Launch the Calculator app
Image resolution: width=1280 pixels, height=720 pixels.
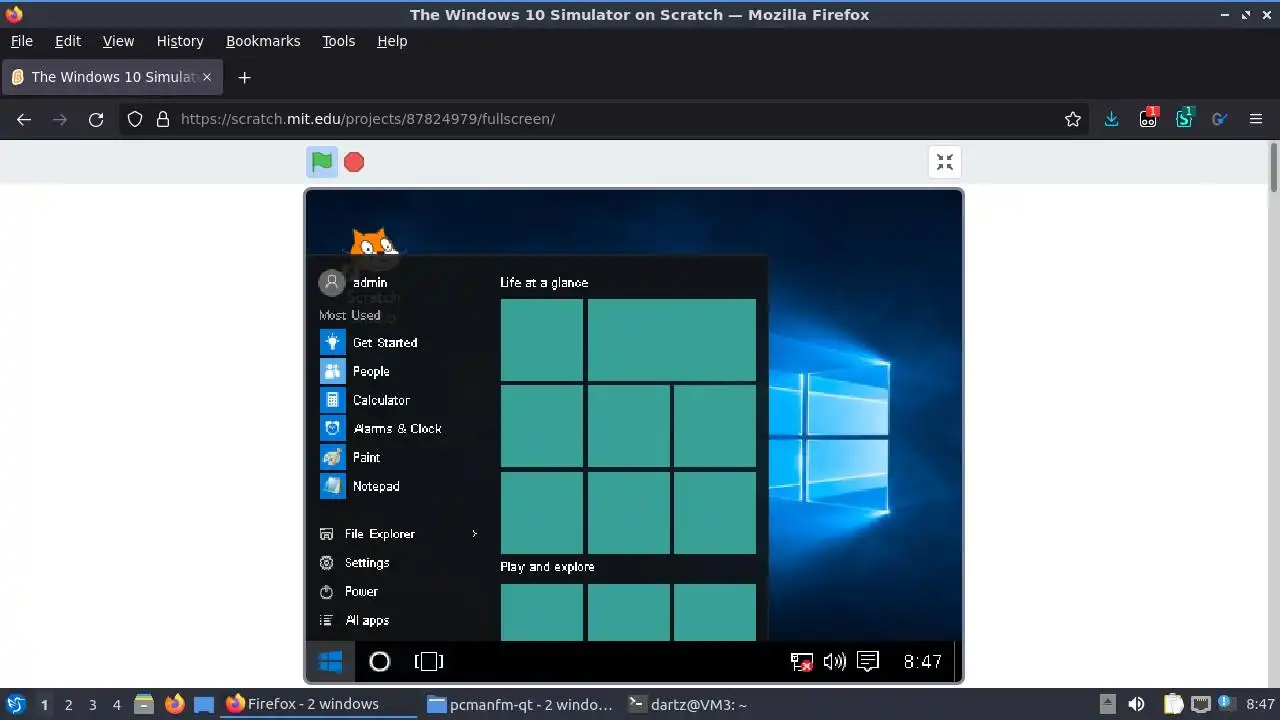tap(381, 400)
